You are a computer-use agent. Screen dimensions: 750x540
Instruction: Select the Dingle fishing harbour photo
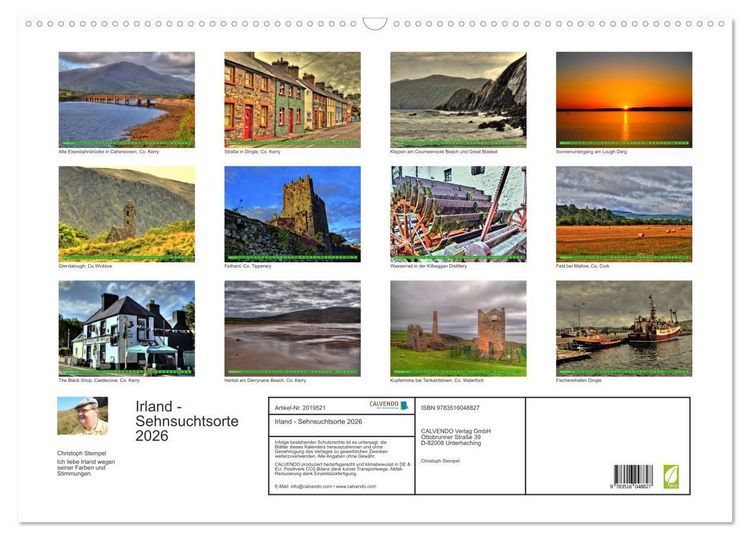tap(624, 328)
